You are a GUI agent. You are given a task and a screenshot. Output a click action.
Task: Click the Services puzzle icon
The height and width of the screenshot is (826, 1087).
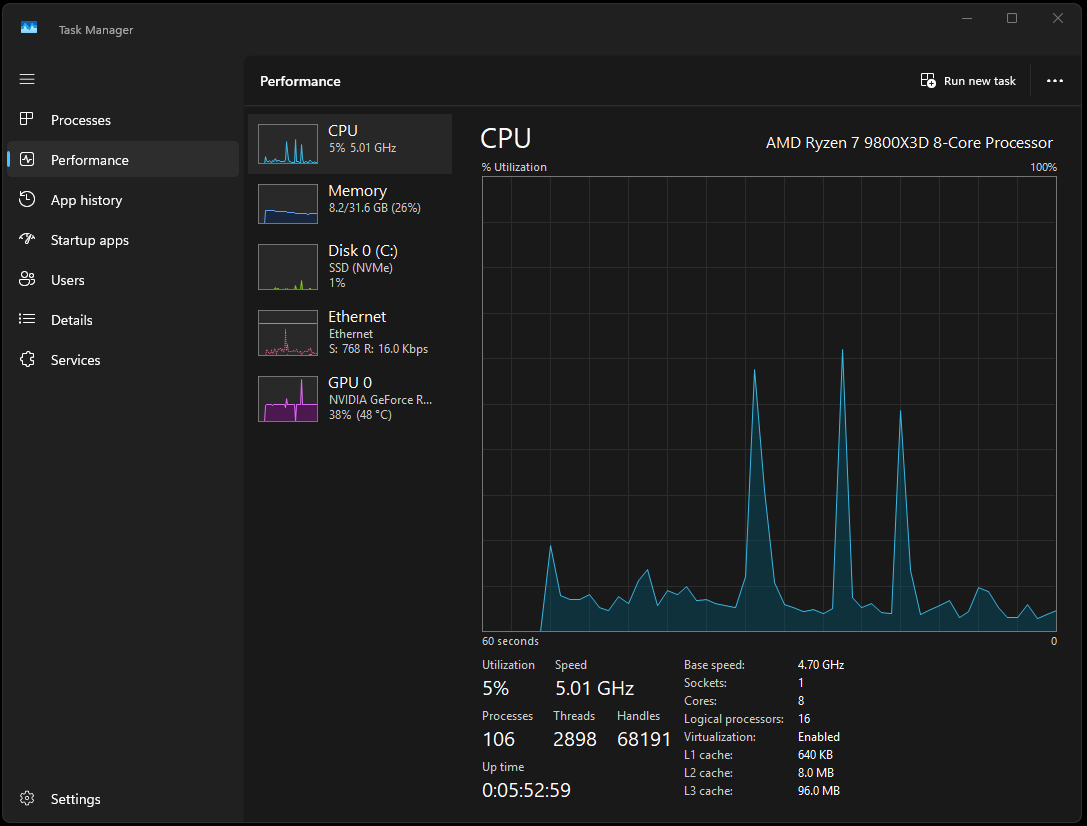27,359
